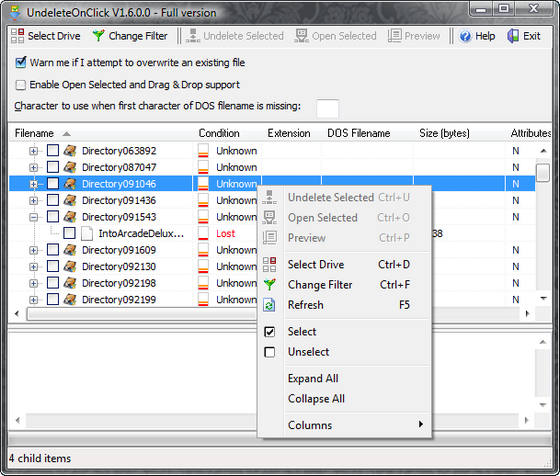Click the Select Drive toolbar icon
Screen dimensions: 560x476
18,36
